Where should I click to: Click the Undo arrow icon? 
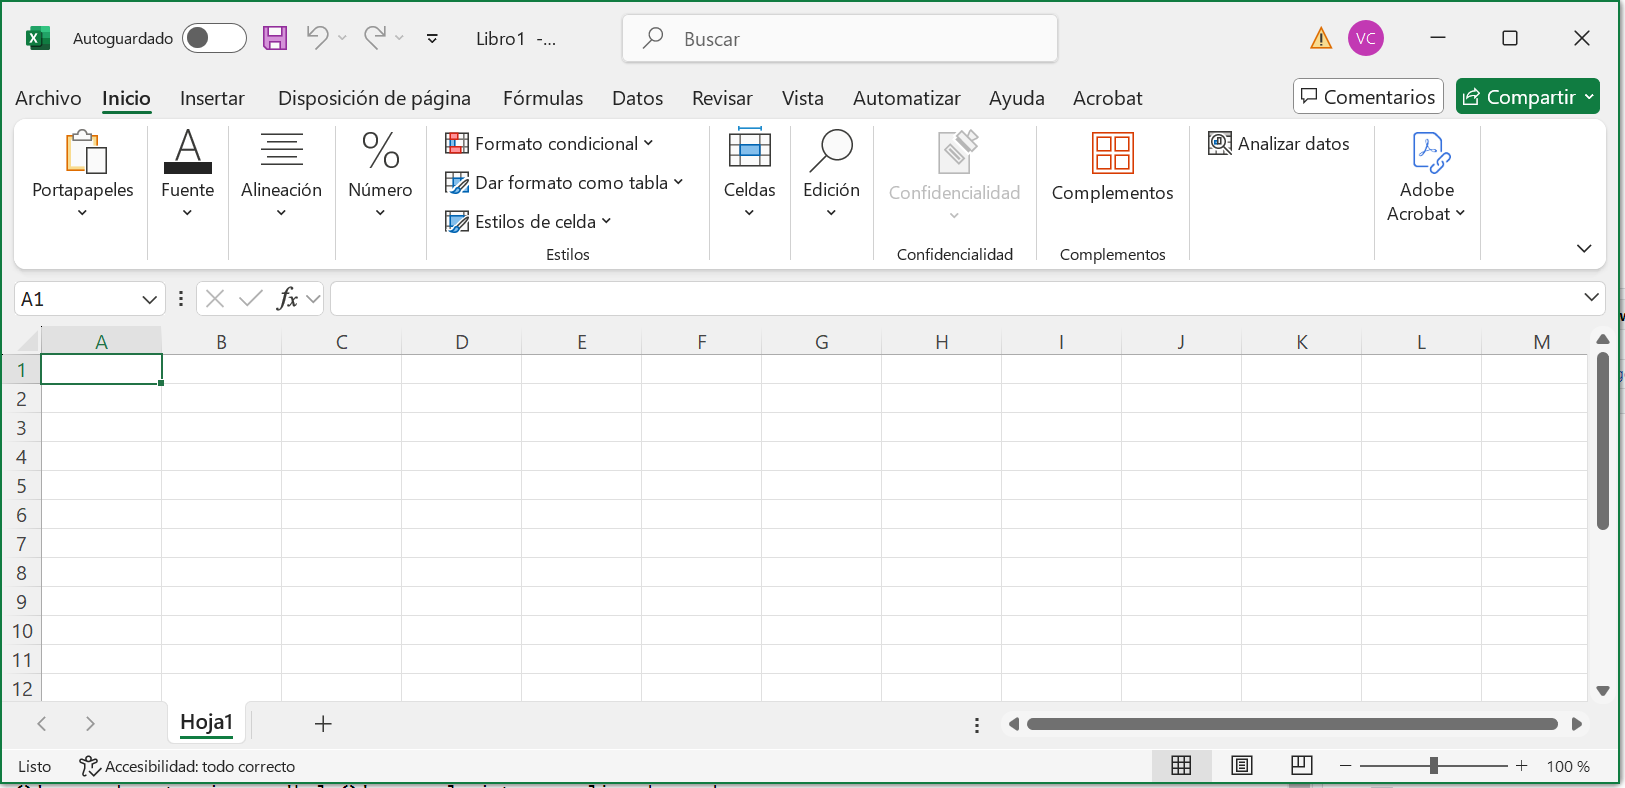[x=317, y=38]
